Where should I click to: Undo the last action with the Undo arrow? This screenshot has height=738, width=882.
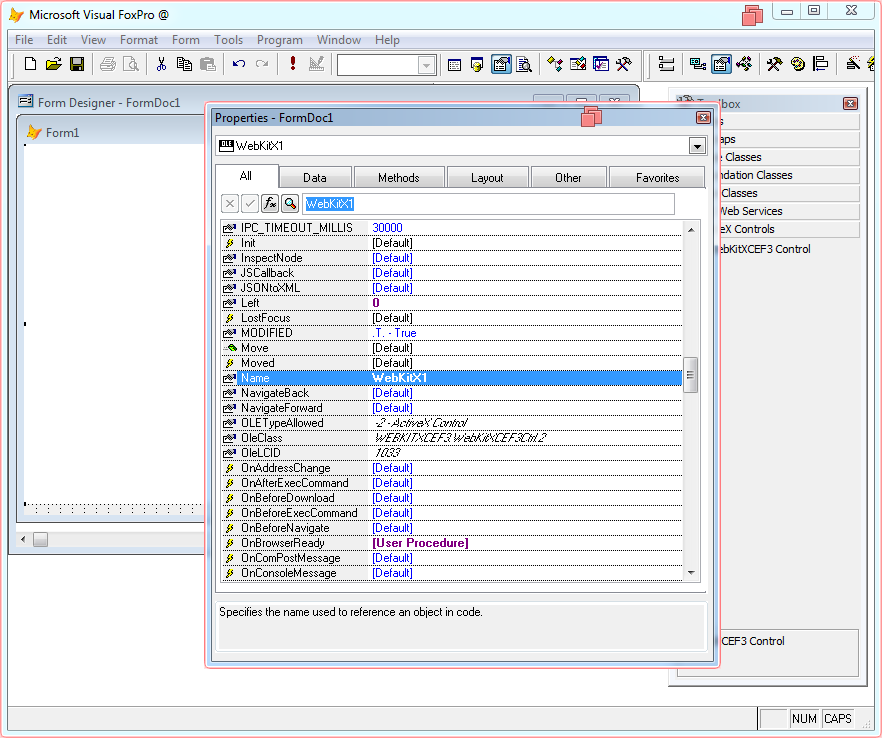click(x=238, y=64)
